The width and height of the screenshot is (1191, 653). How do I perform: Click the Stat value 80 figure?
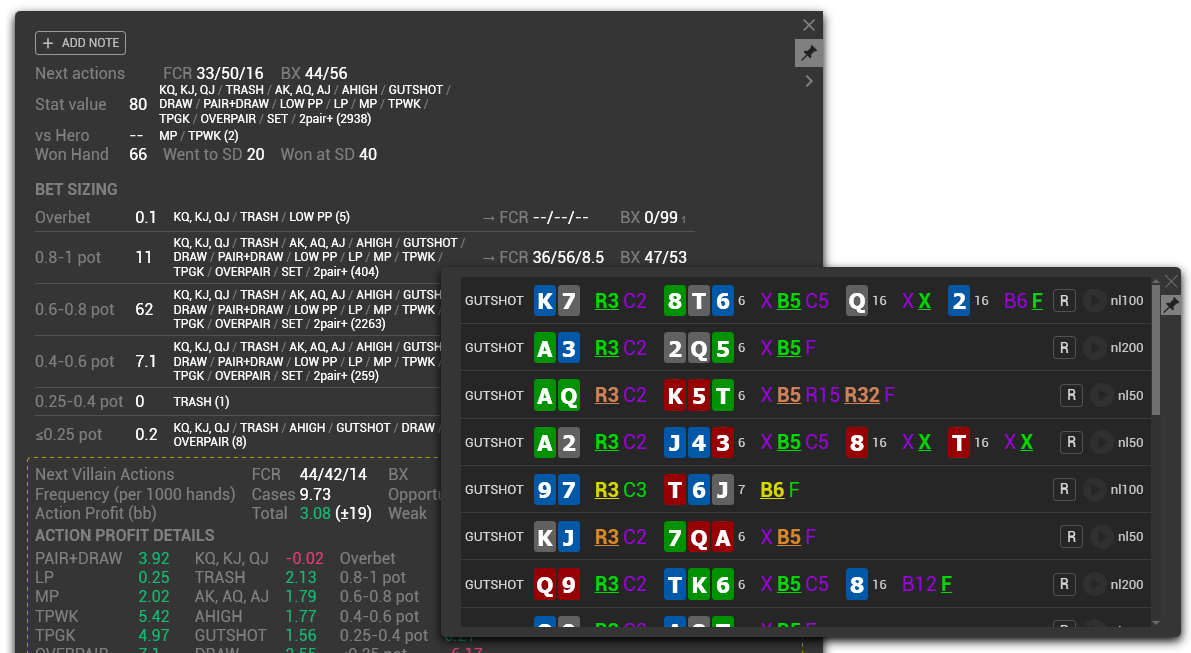(x=138, y=104)
